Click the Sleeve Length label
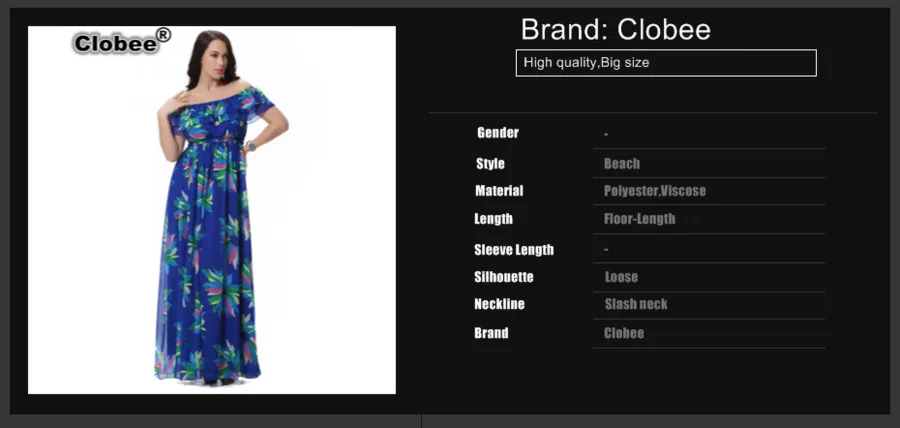Image resolution: width=900 pixels, height=428 pixels. 514,250
